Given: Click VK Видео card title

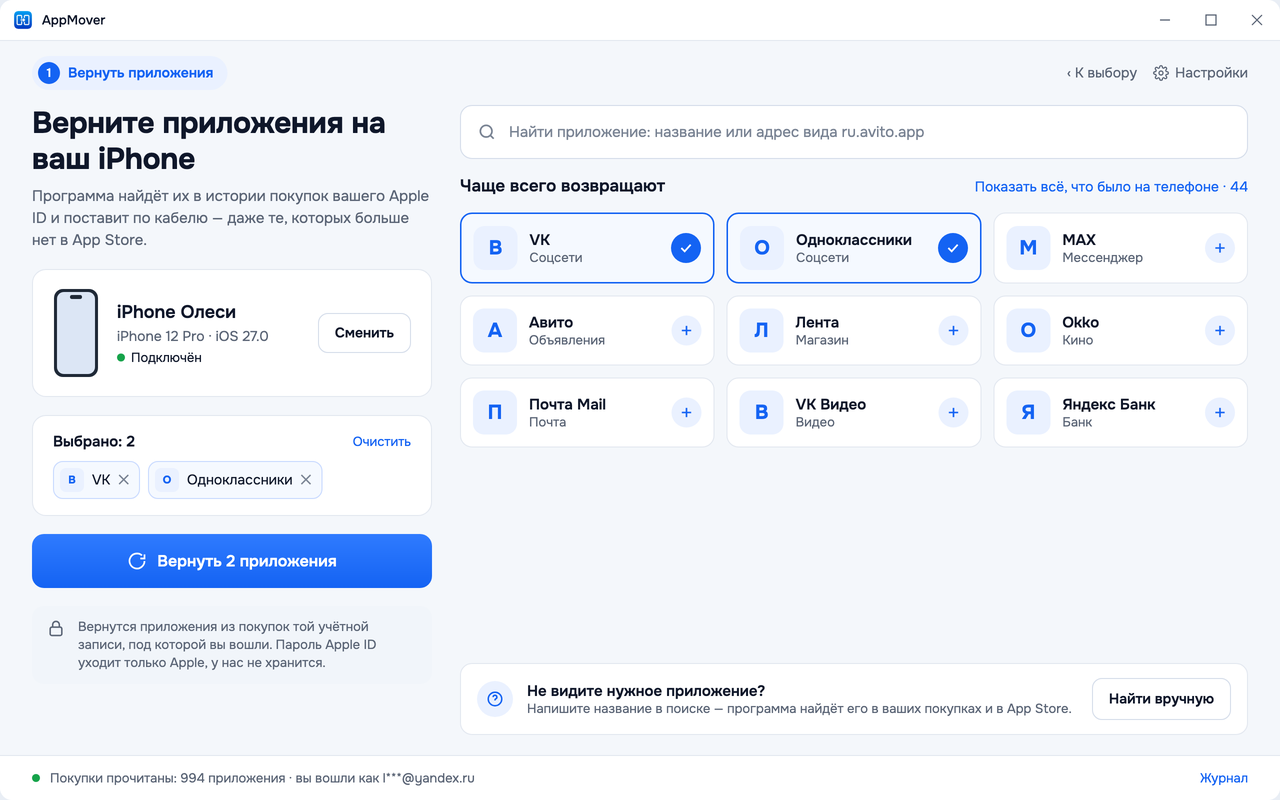Looking at the screenshot, I should (x=831, y=404).
